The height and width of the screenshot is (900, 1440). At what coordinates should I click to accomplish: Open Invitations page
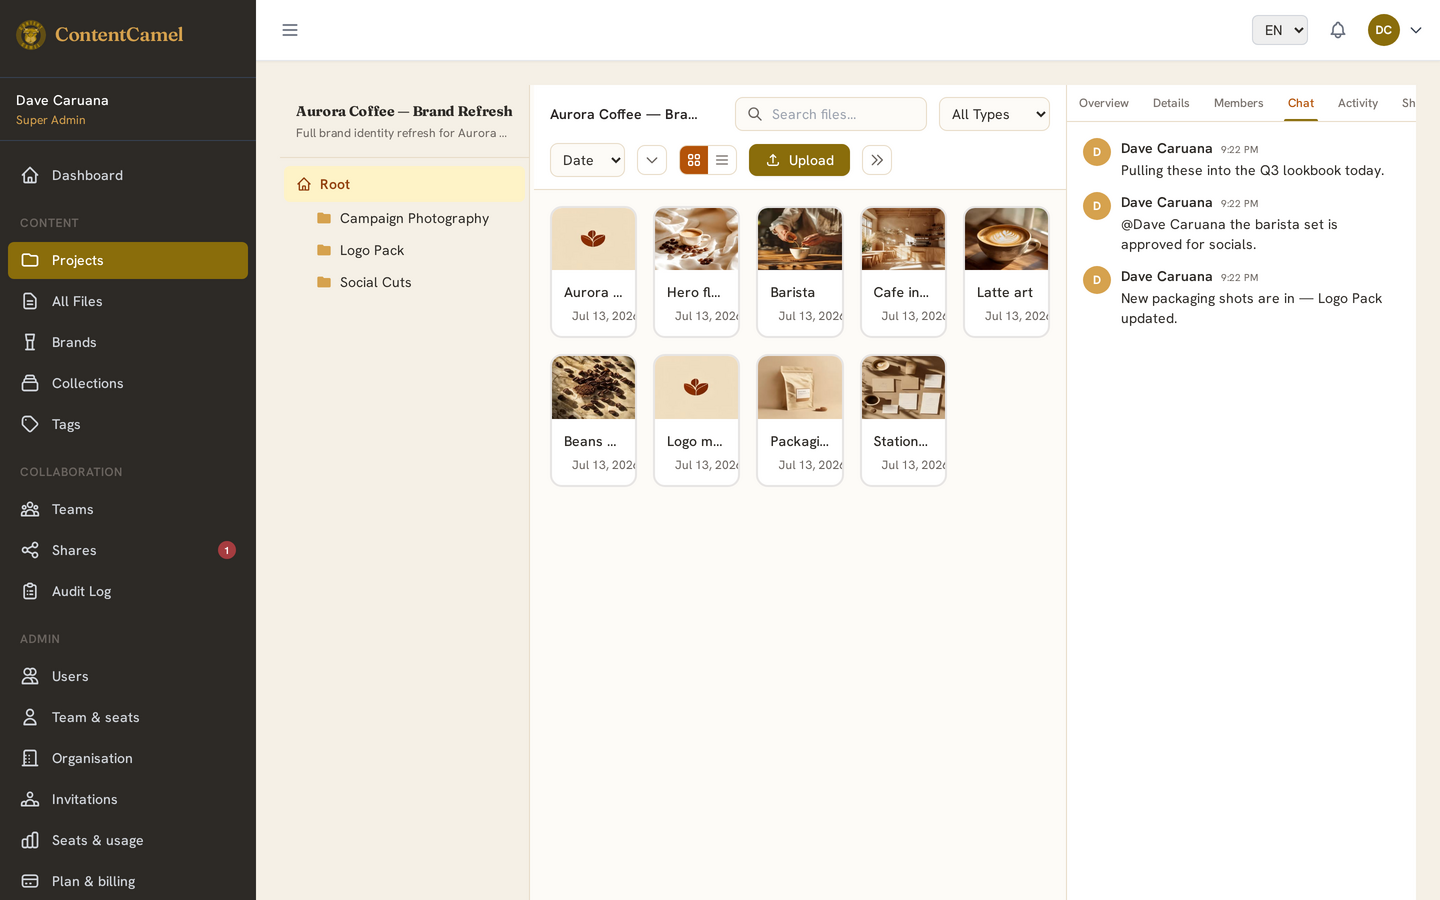click(128, 799)
